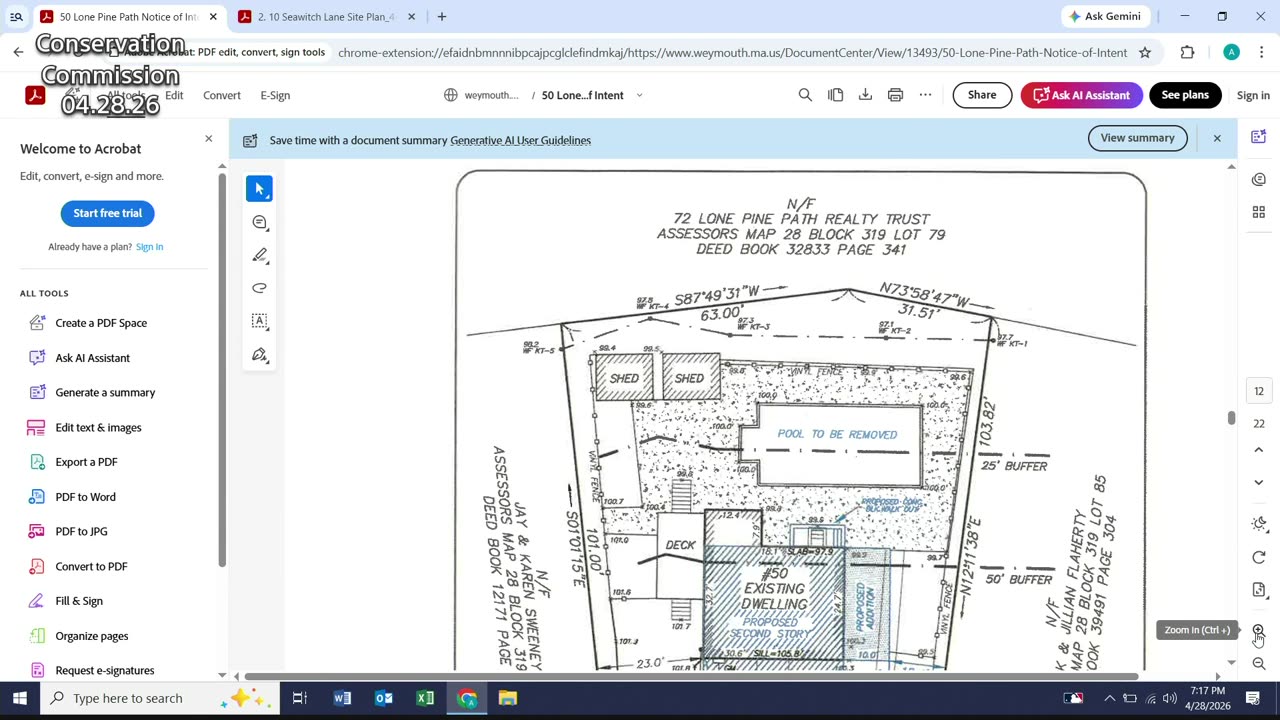The height and width of the screenshot is (720, 1280).
Task: Bookmark this page with the star icon
Action: (1145, 53)
